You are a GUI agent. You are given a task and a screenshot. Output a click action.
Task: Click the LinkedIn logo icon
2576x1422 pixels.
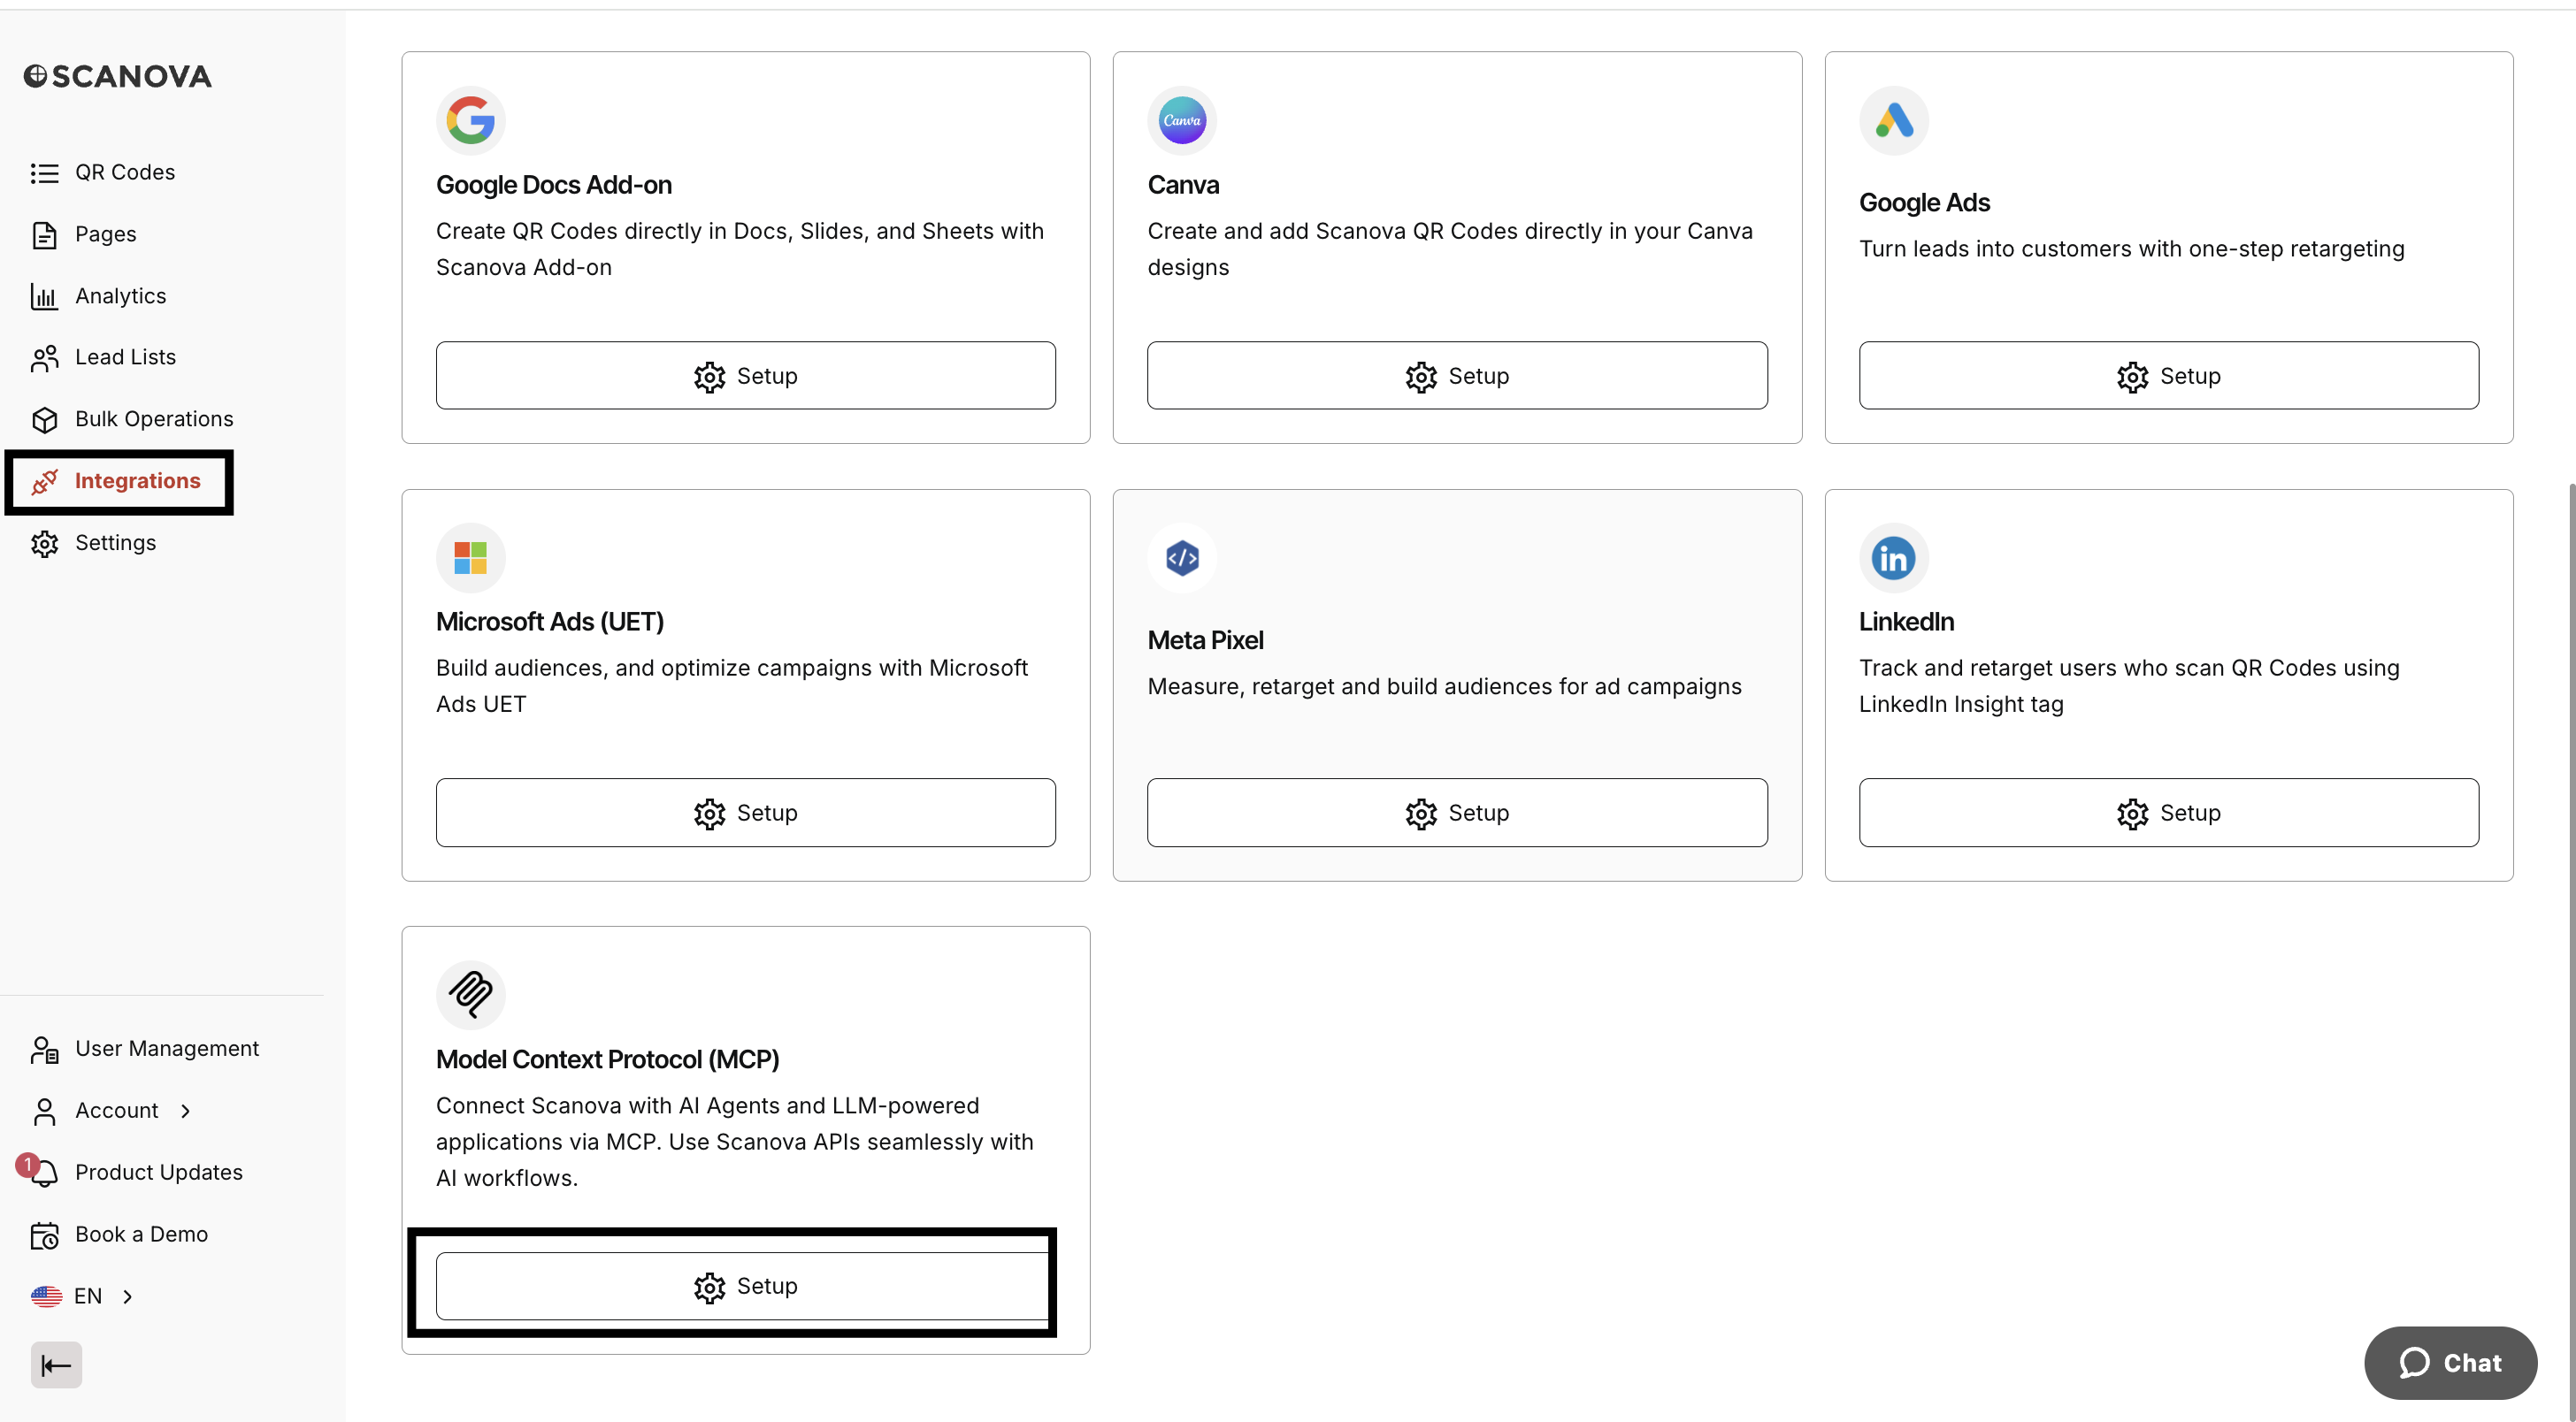pos(1894,558)
